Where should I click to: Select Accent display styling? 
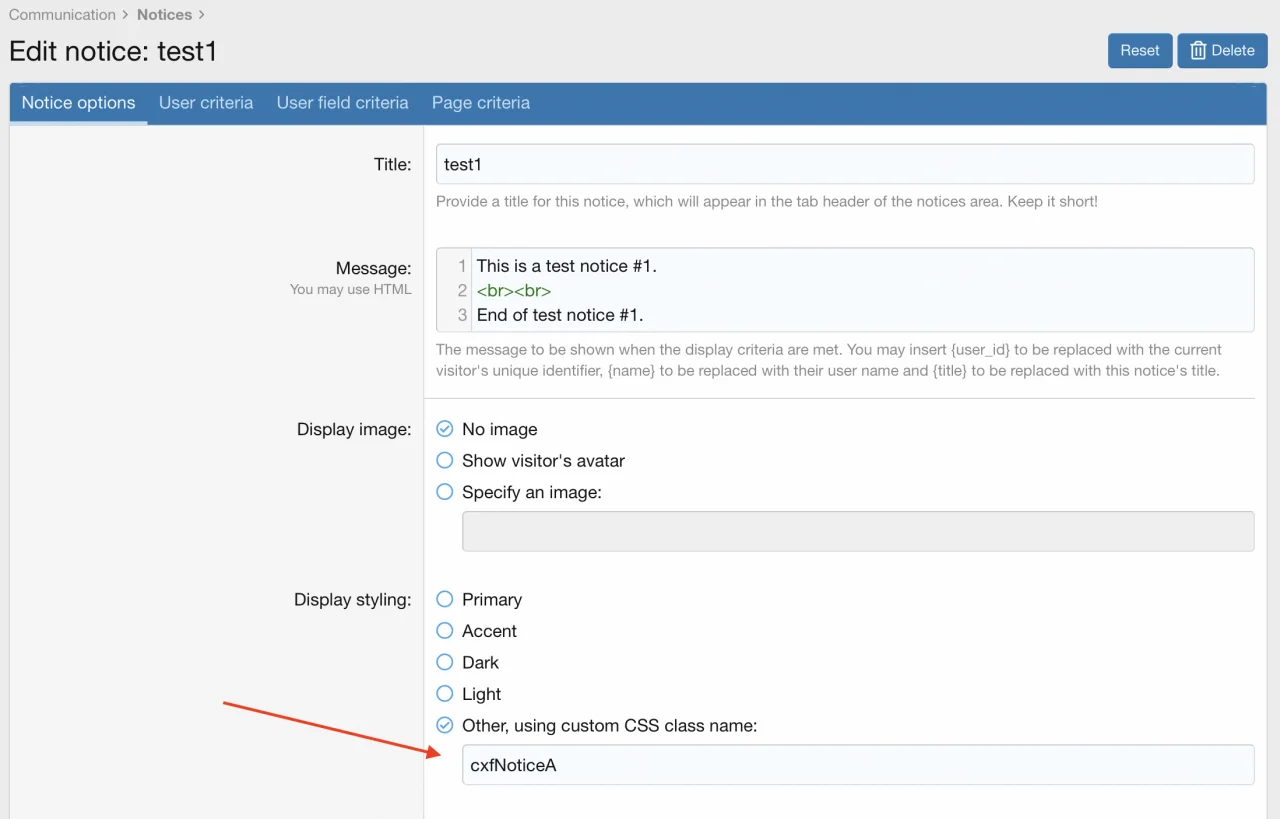[x=445, y=631]
